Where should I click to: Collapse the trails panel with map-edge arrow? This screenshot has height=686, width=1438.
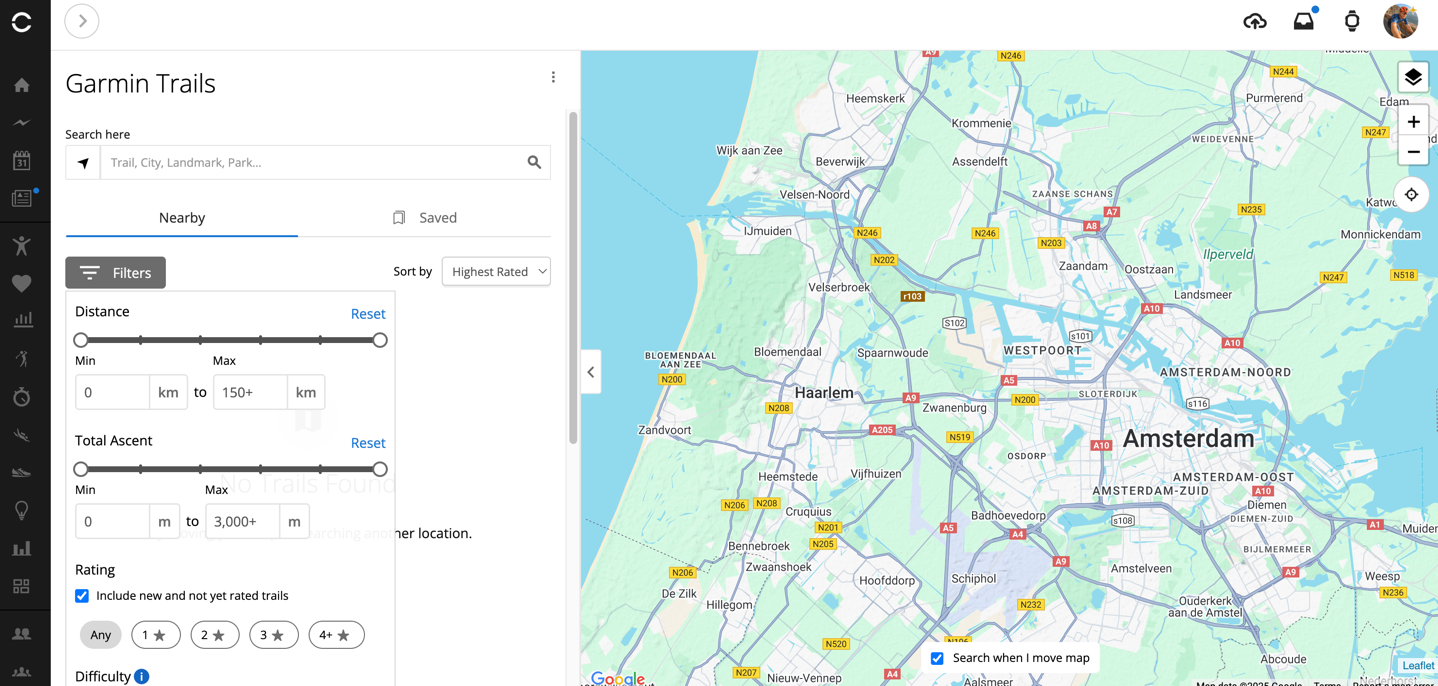coord(591,372)
